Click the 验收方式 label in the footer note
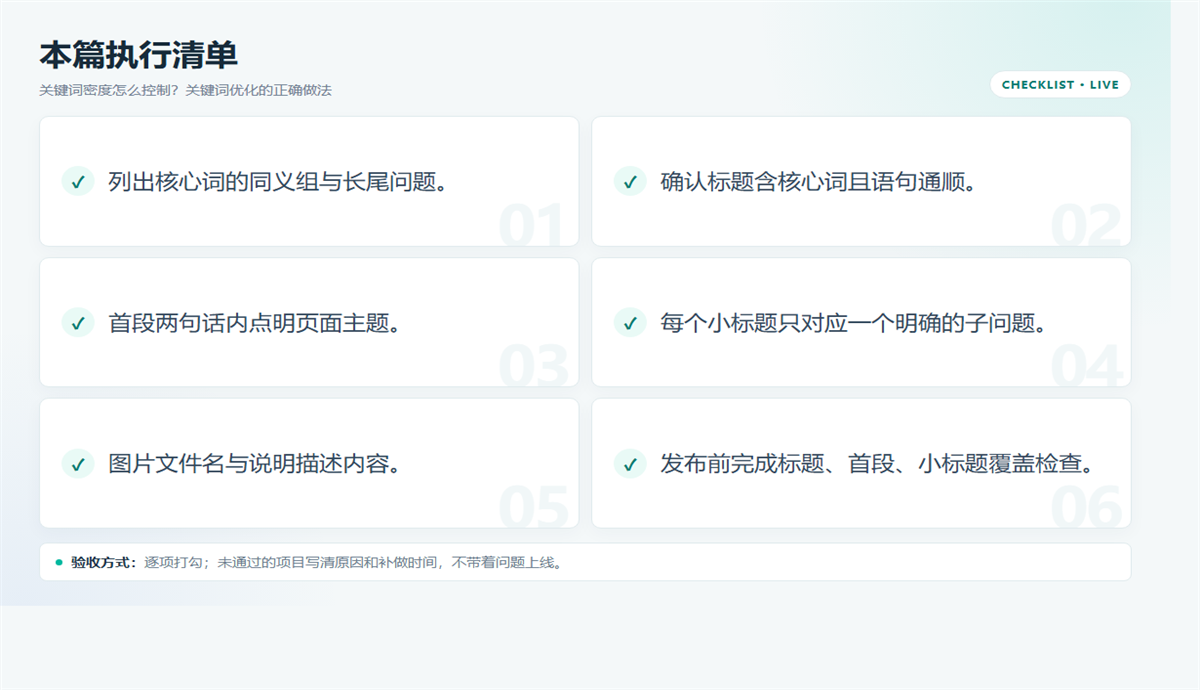 pos(104,562)
